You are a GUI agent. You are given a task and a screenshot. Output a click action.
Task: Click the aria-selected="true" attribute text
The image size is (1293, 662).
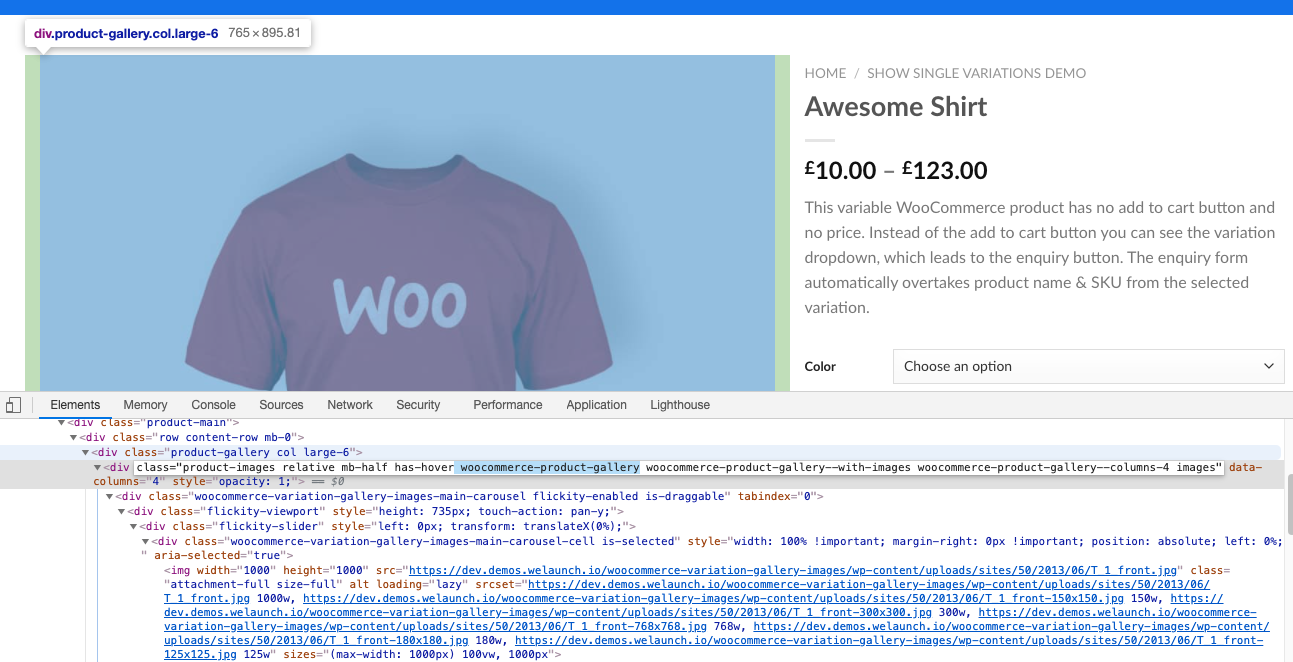[220, 555]
